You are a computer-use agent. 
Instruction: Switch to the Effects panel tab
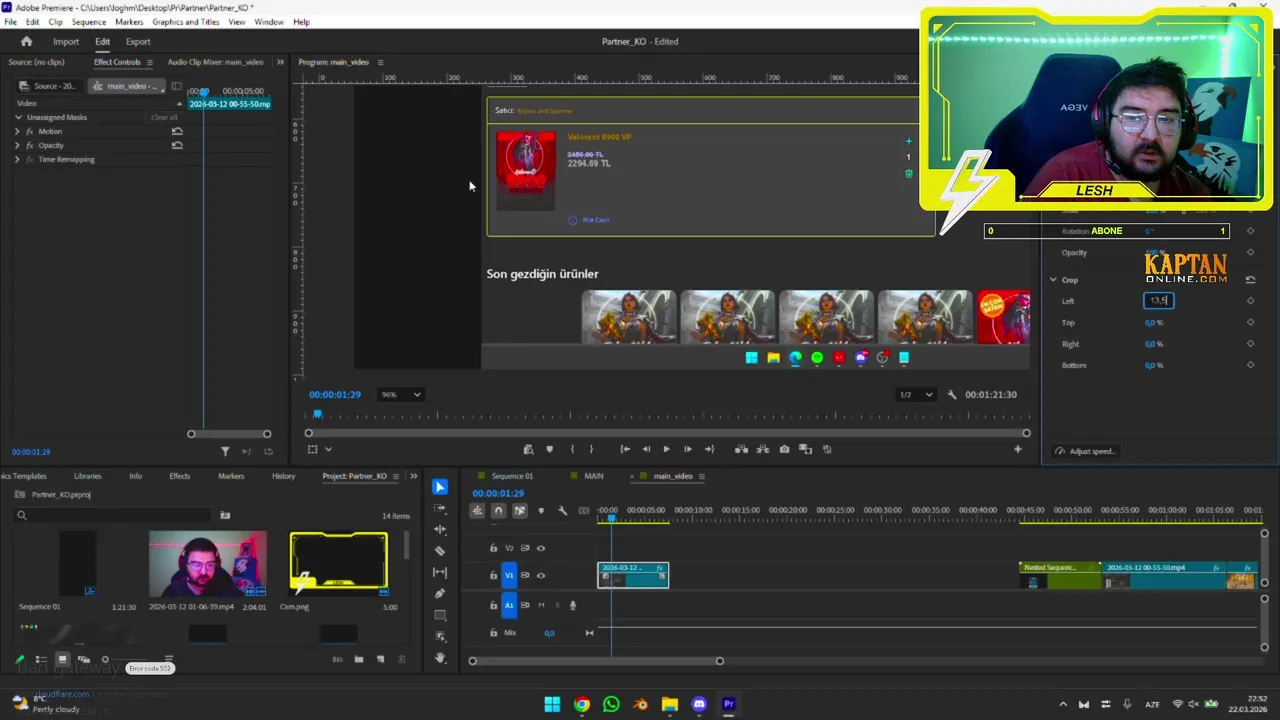point(180,476)
